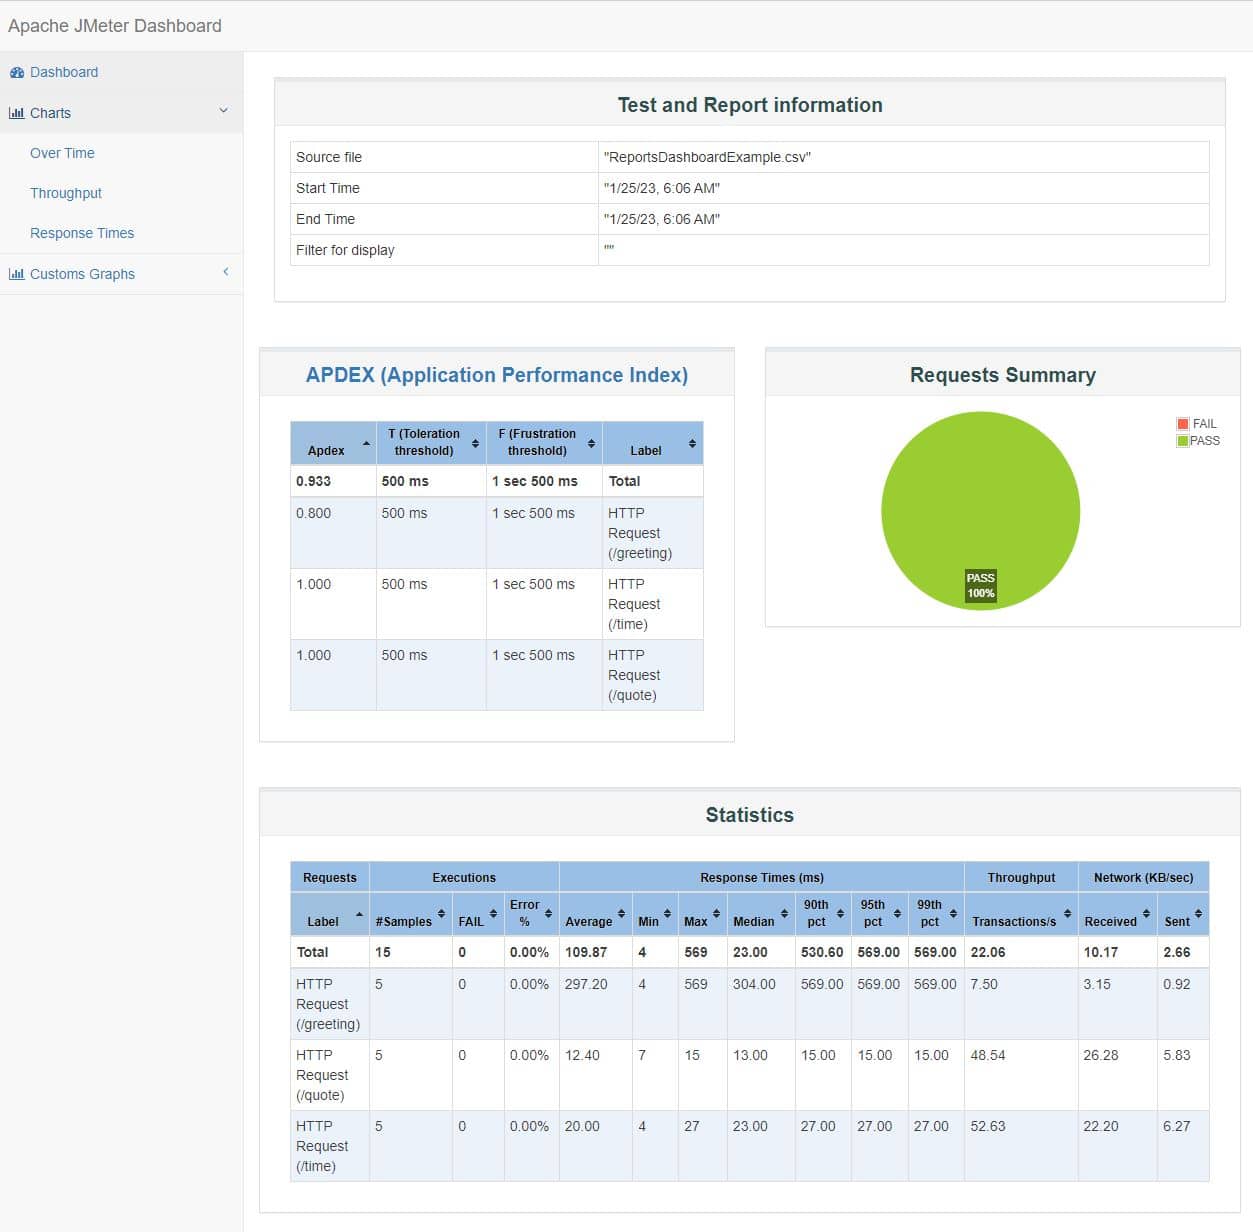Sort Statistics by Transactions/s column

click(1021, 913)
